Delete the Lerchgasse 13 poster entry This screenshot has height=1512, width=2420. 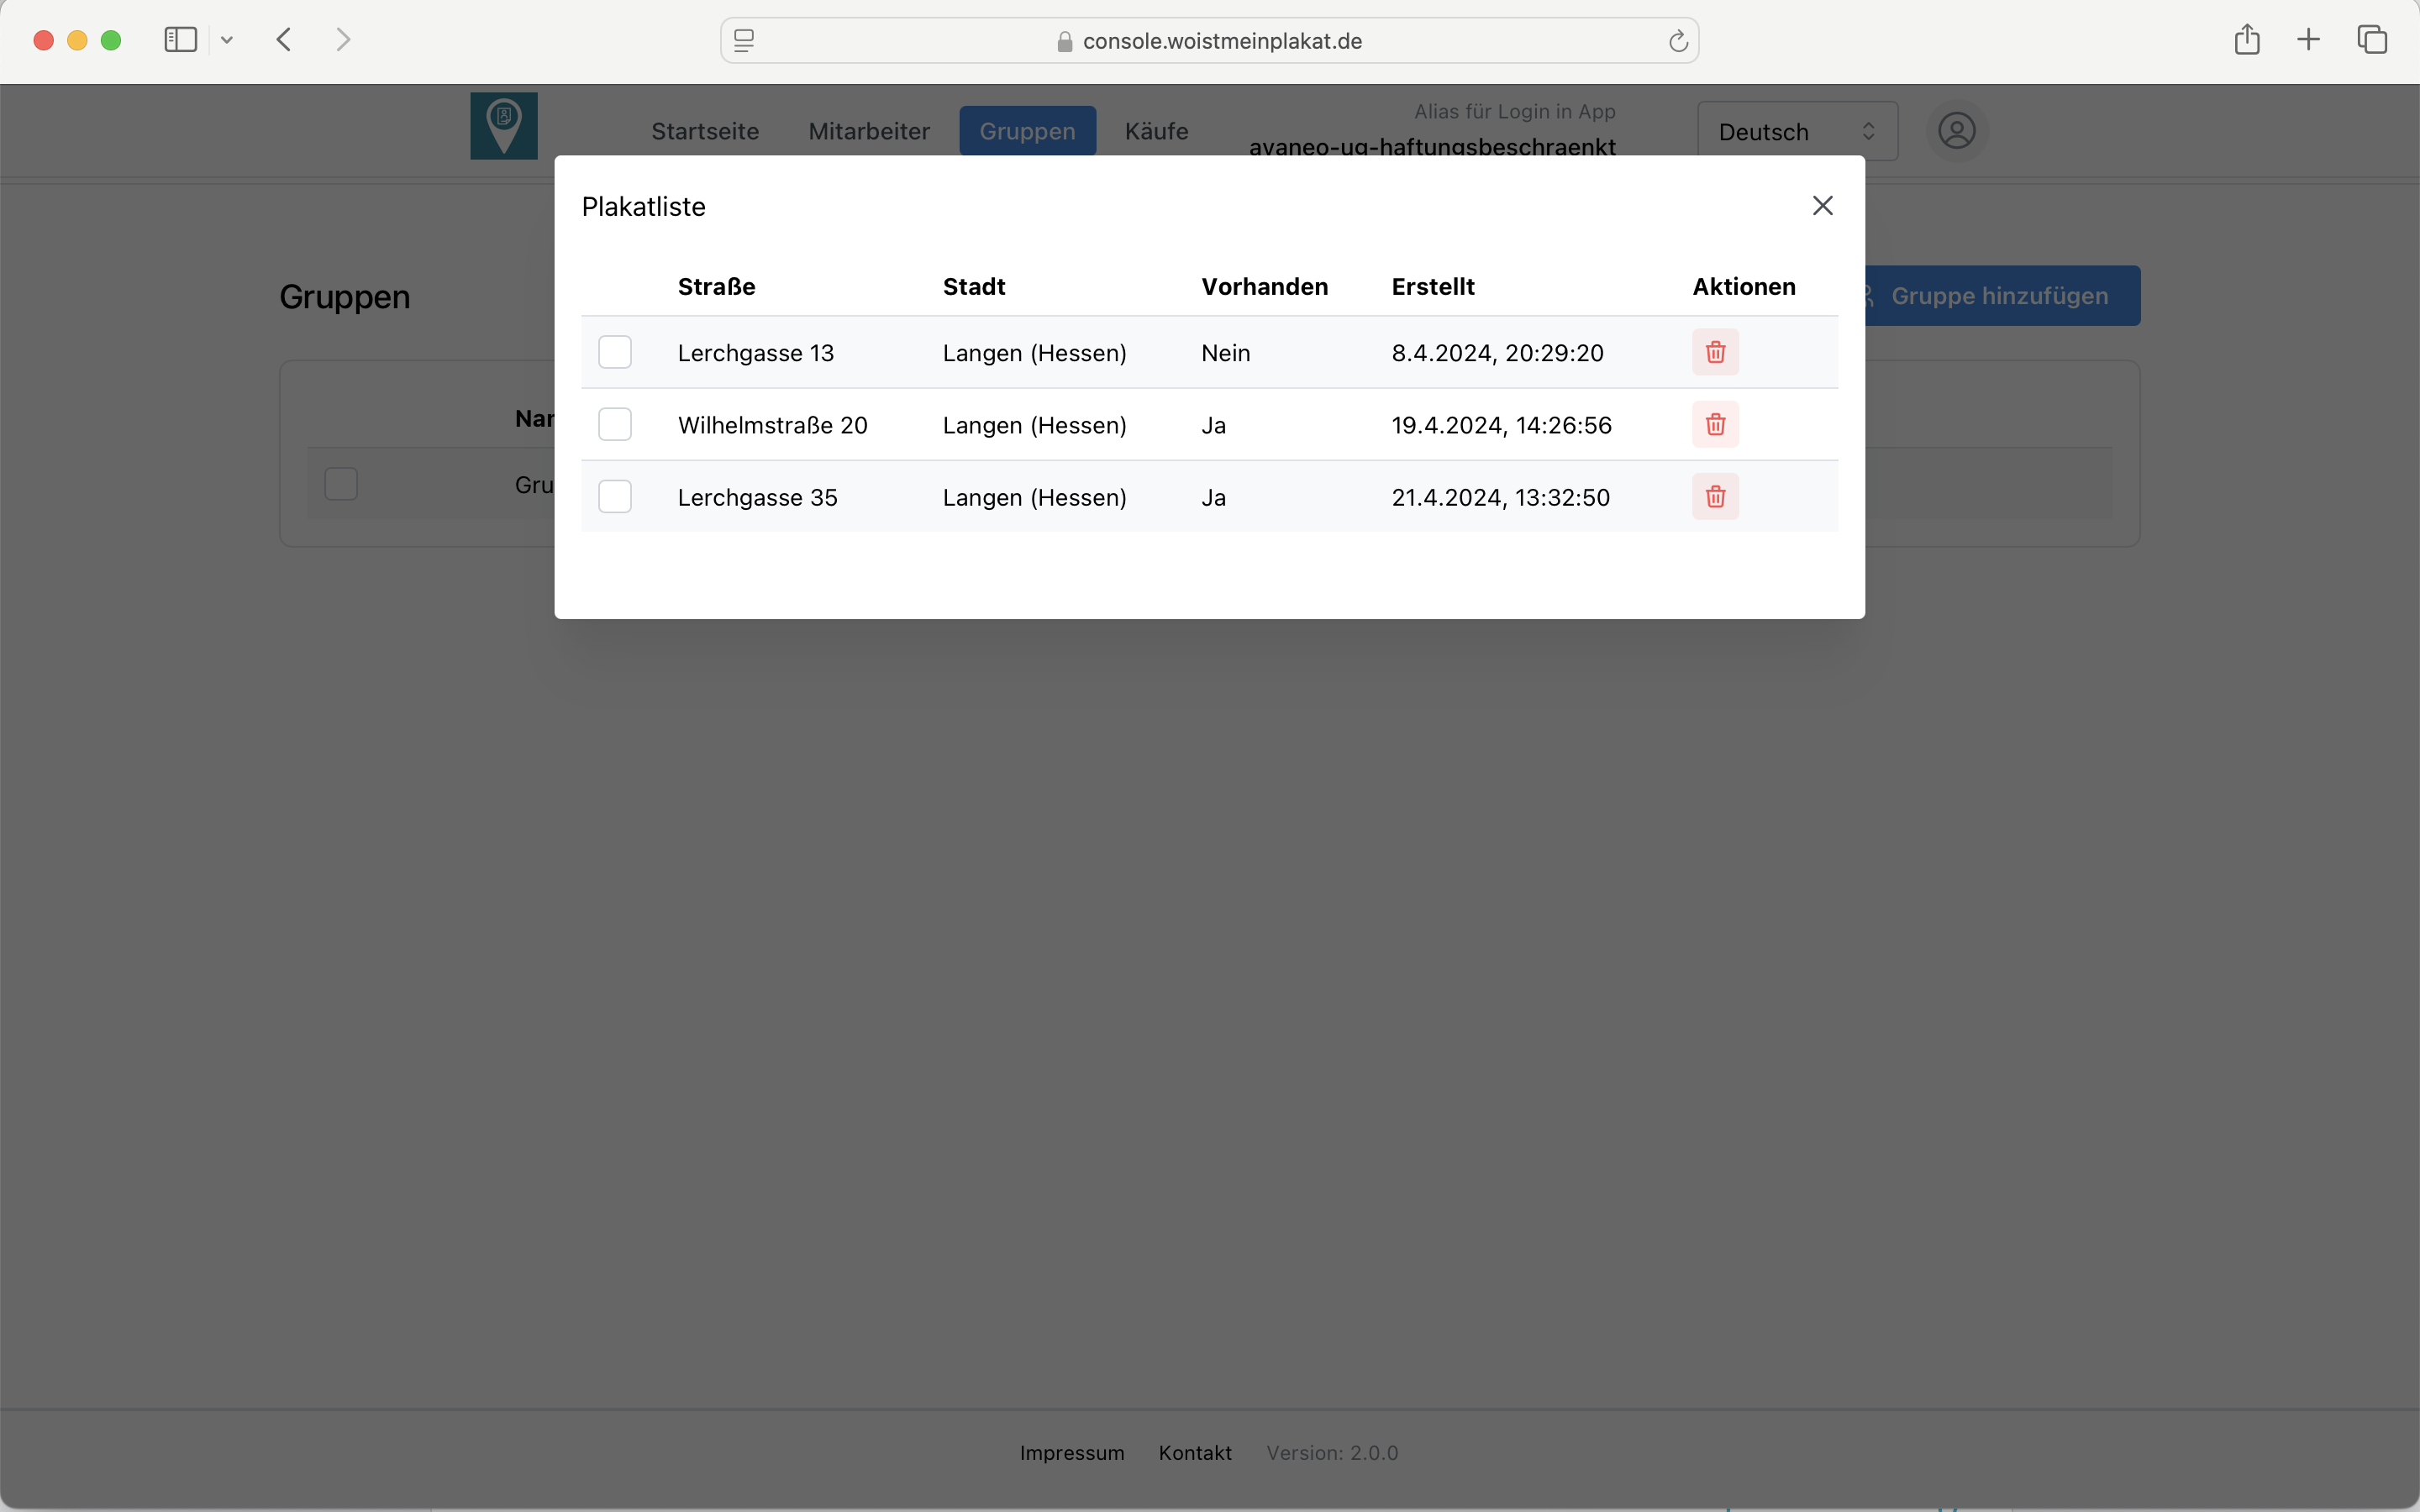point(1715,352)
